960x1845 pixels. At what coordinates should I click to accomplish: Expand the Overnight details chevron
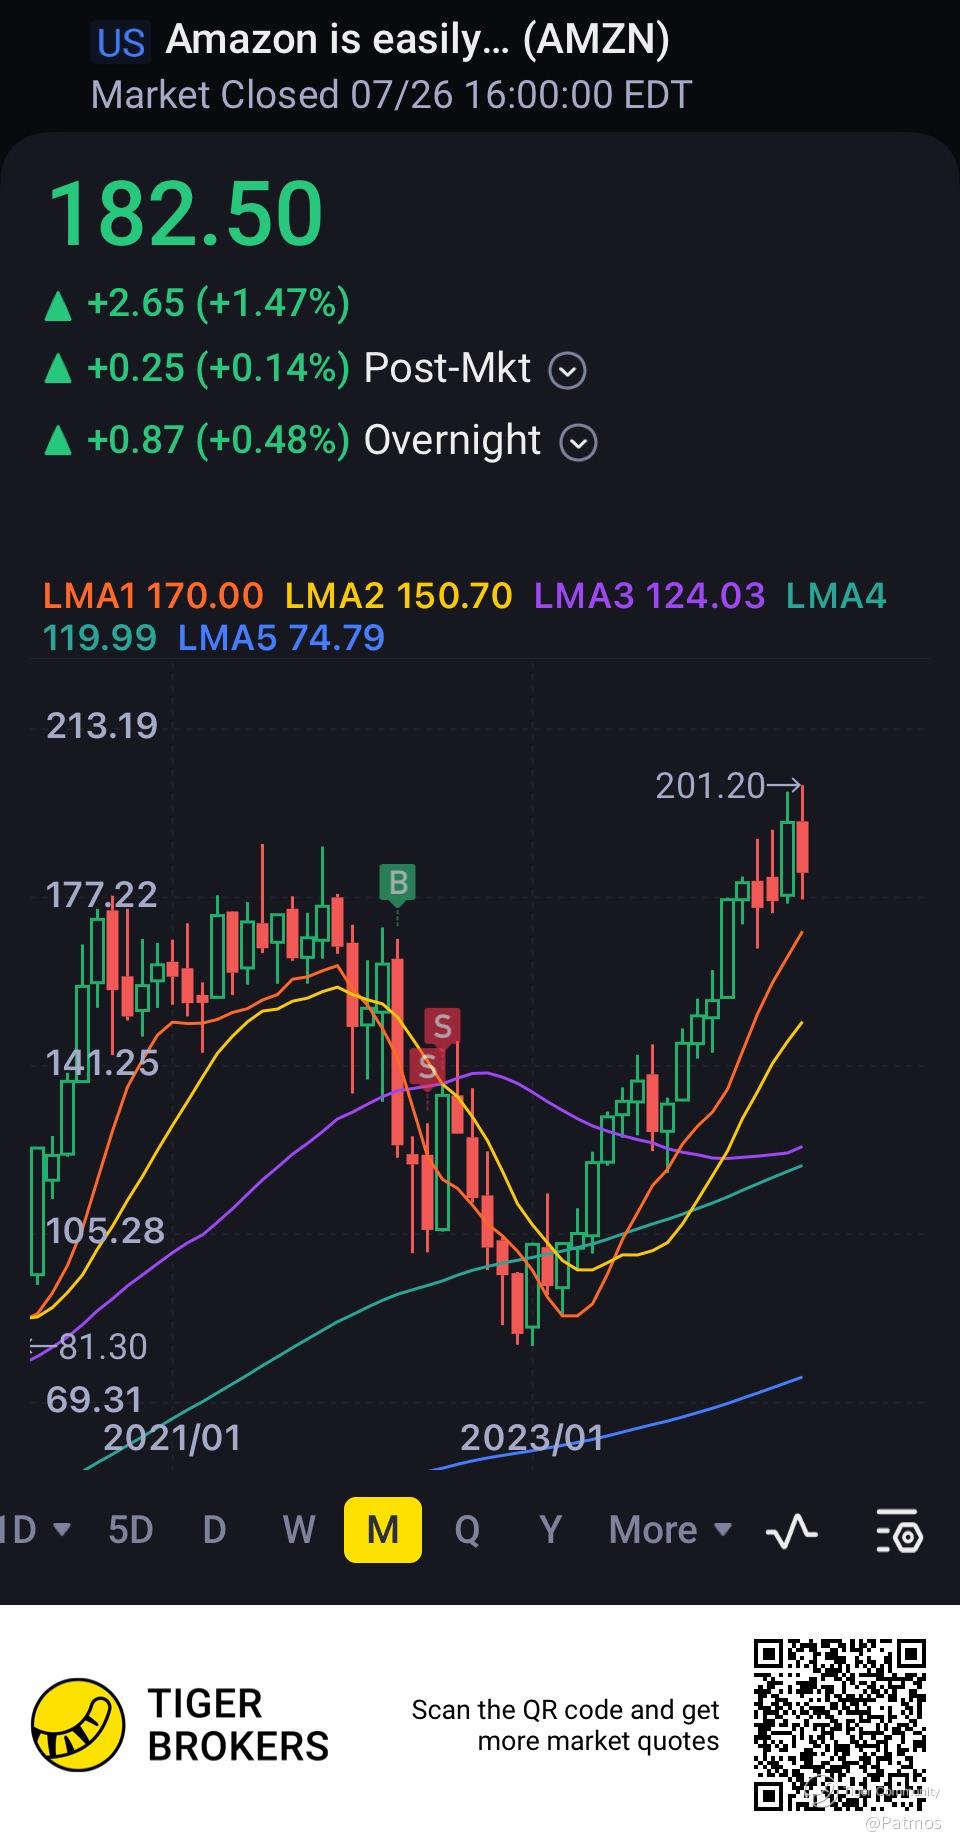578,443
